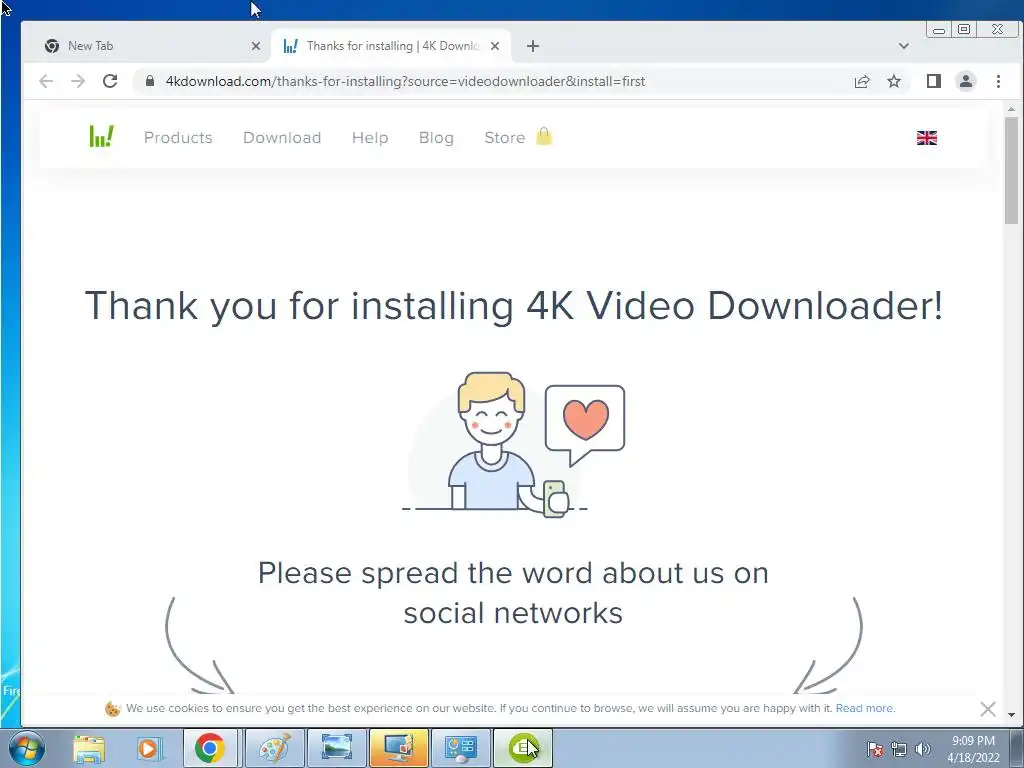
Task: Close the Thanks for installing tab
Action: coord(495,46)
